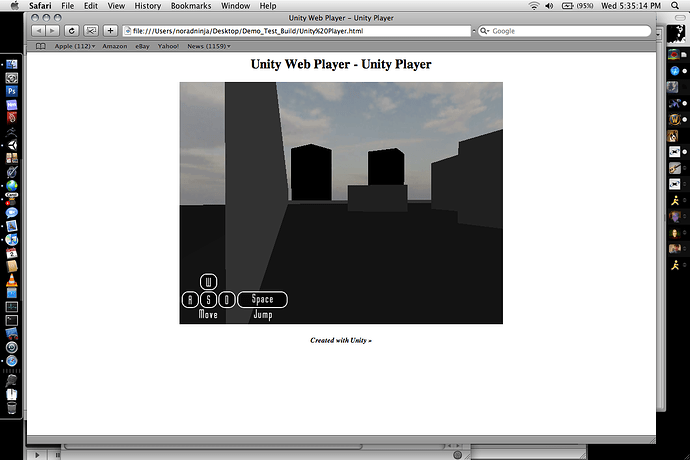Open the red Flash Dock icon
690x460 pixels.
(x=11, y=118)
